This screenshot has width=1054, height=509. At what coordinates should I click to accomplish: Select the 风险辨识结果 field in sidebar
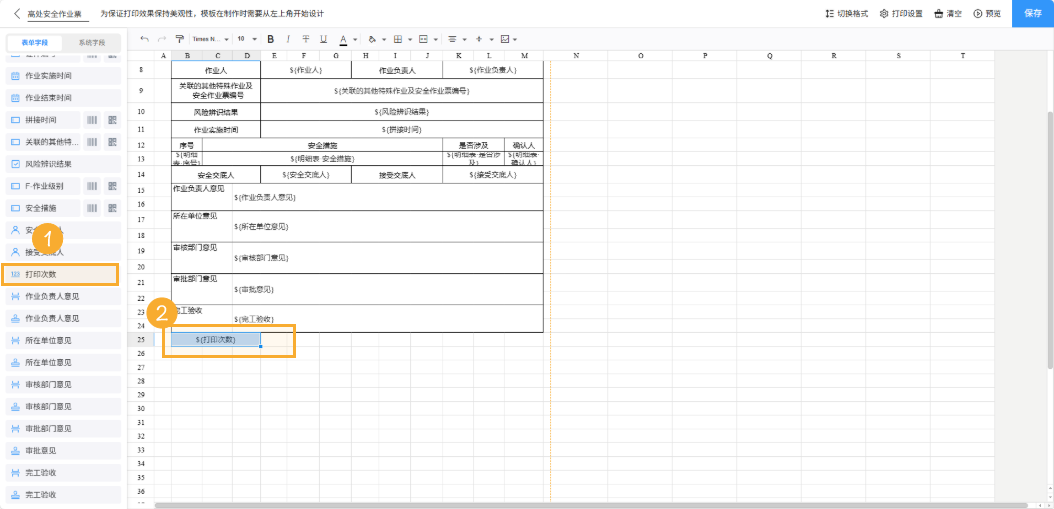click(63, 164)
